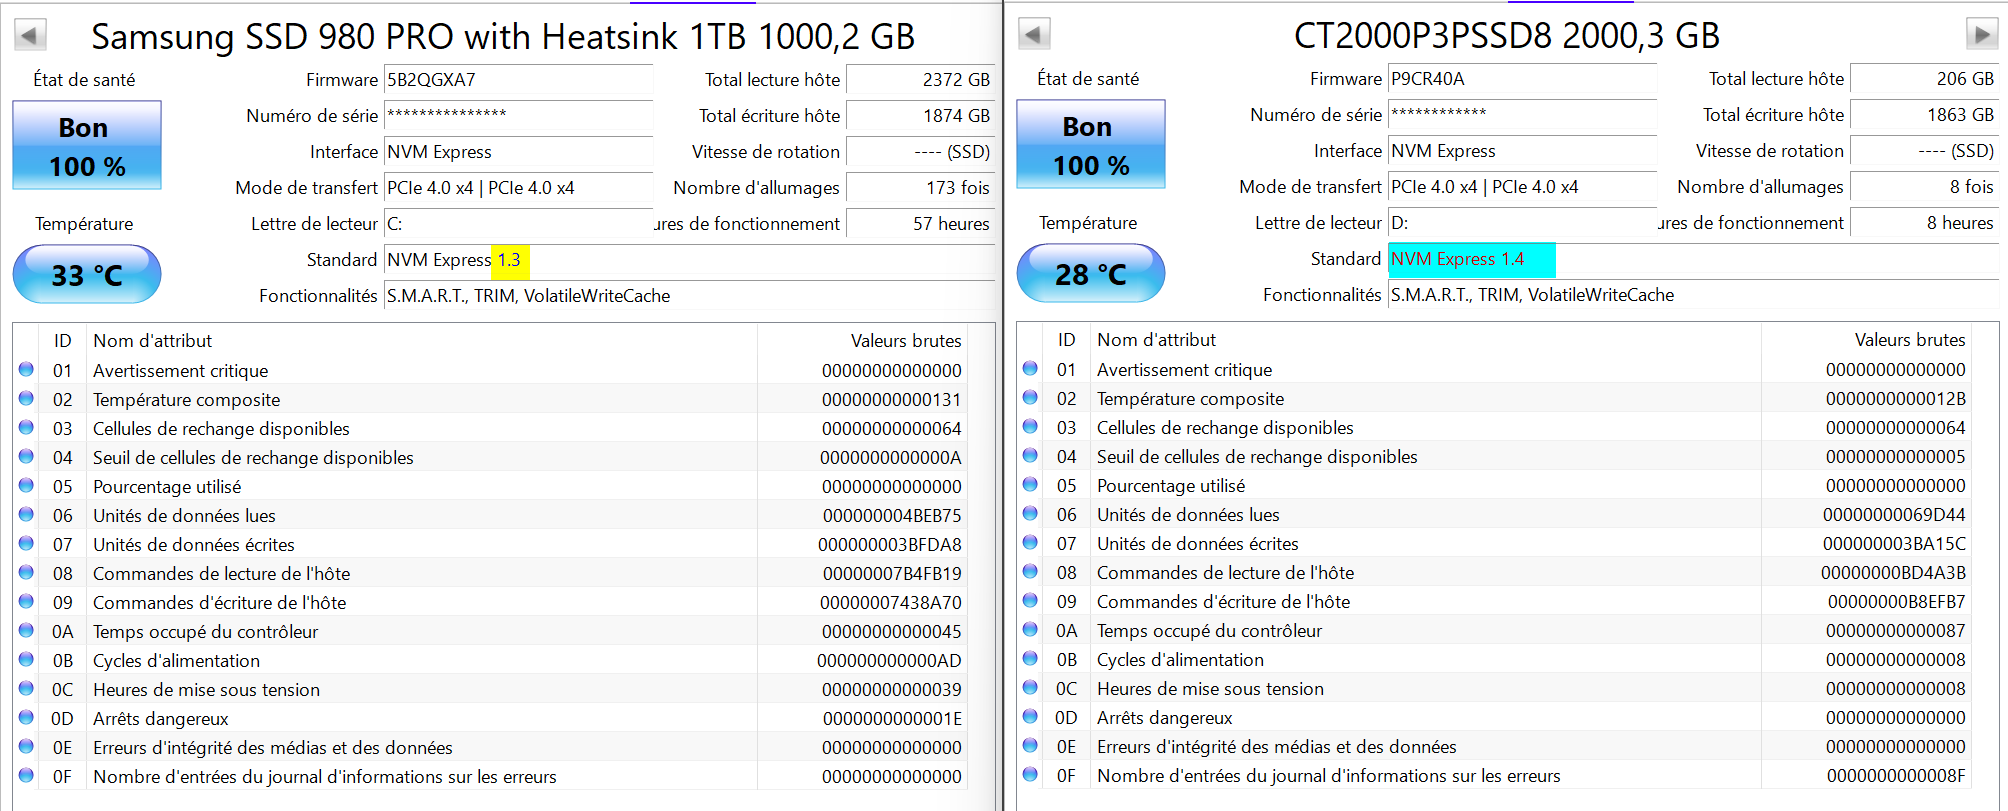The height and width of the screenshot is (811, 2008).
Task: Click the yellow-highlighted 1.3 standard version
Action: click(510, 260)
